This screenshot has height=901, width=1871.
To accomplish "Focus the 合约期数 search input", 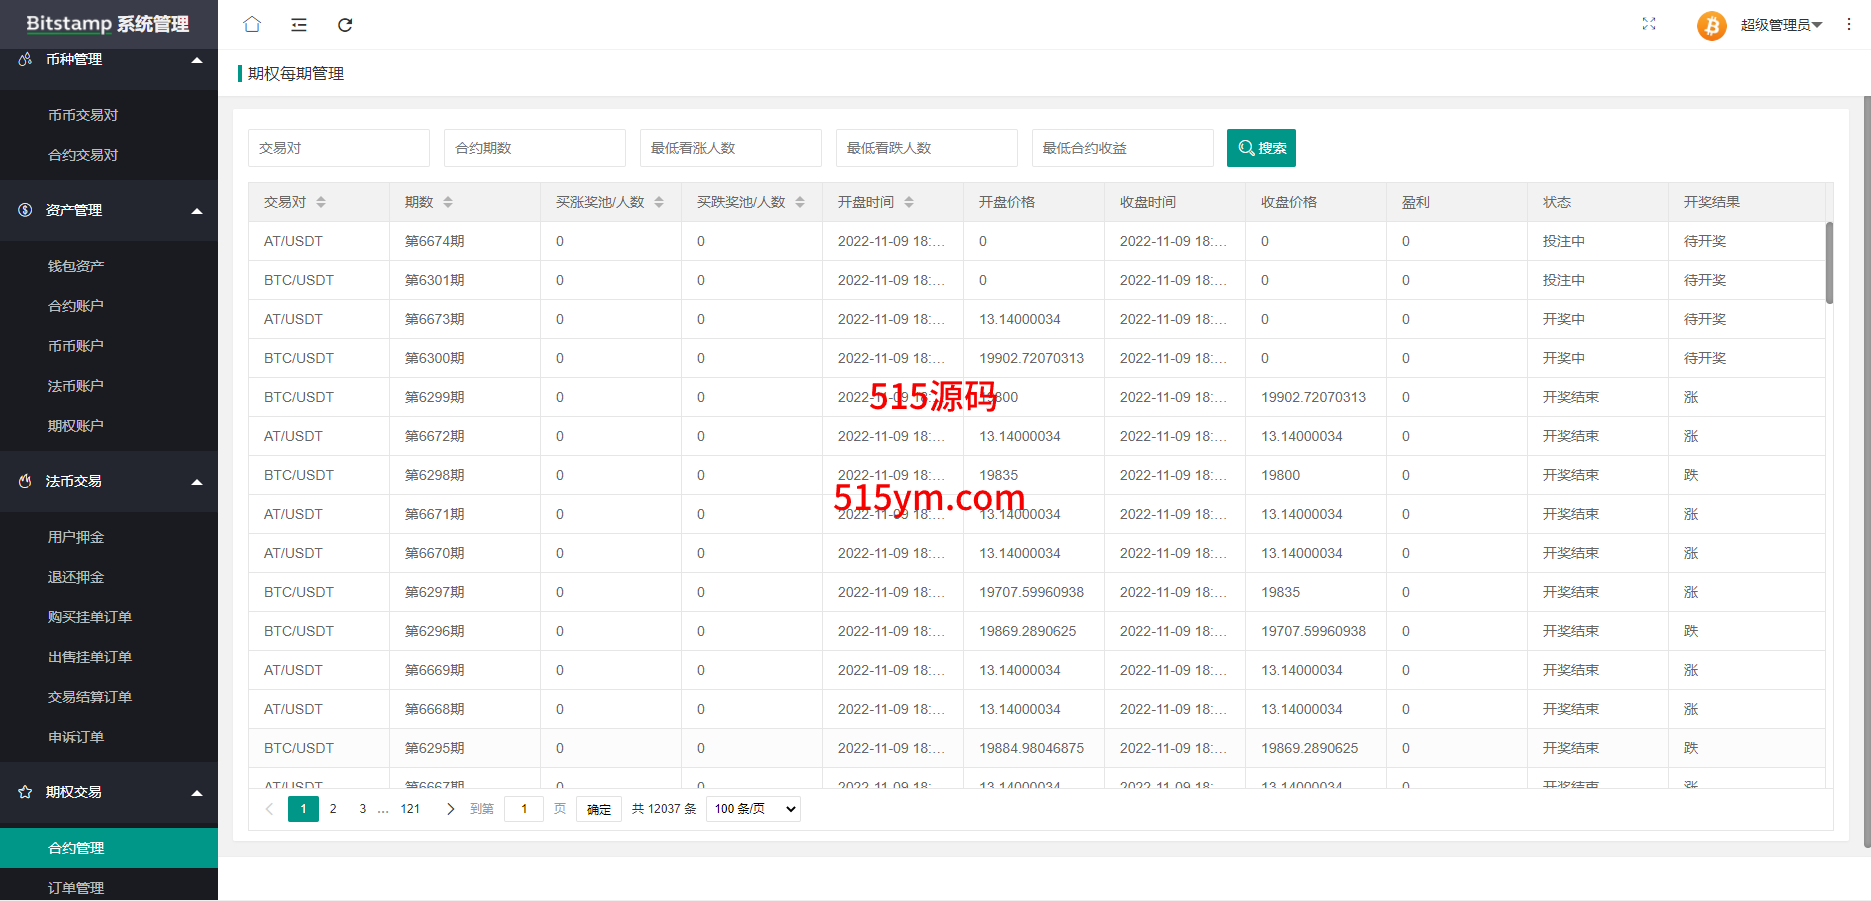I will click(x=534, y=148).
